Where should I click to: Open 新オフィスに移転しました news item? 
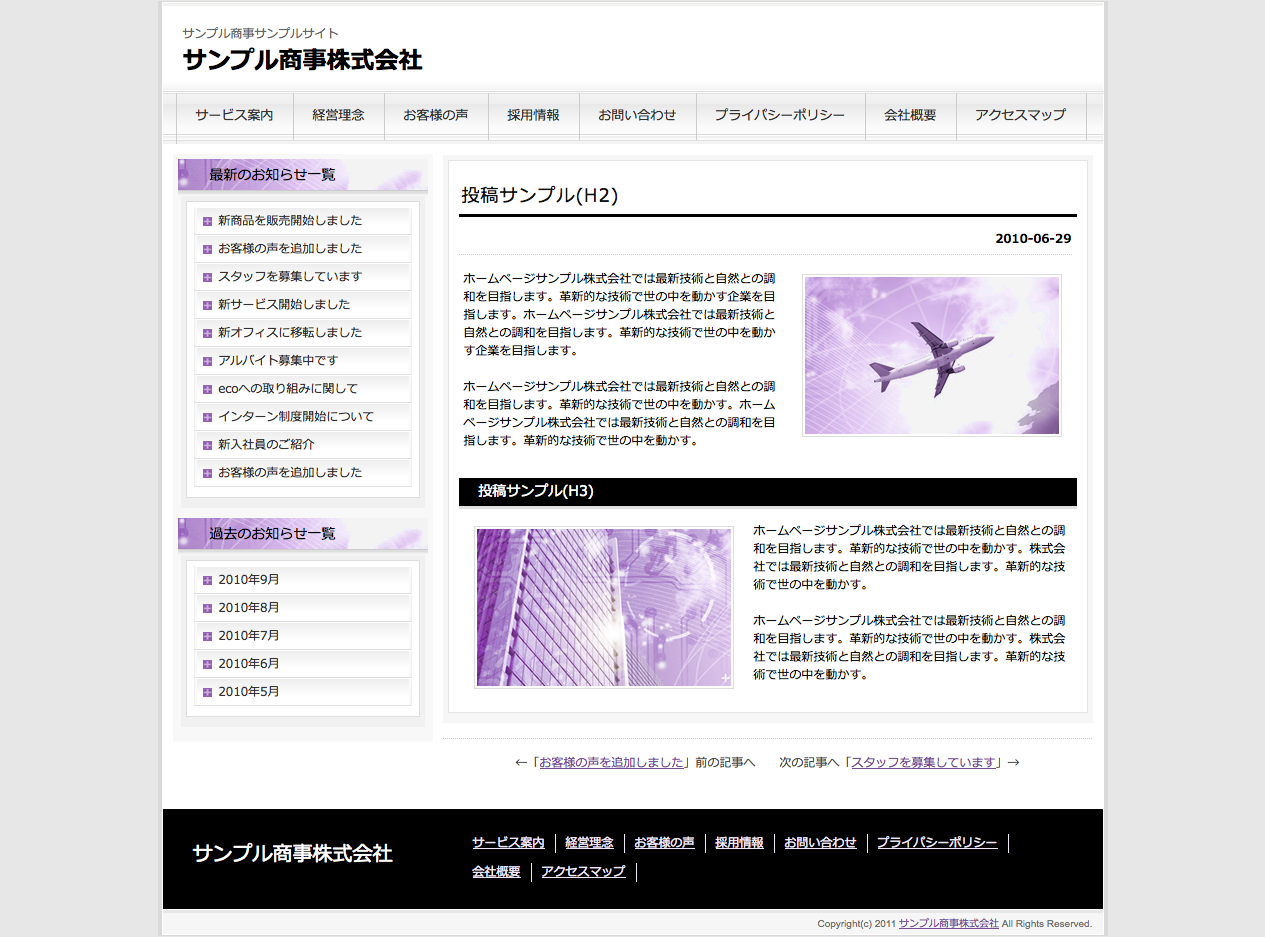pyautogui.click(x=290, y=333)
